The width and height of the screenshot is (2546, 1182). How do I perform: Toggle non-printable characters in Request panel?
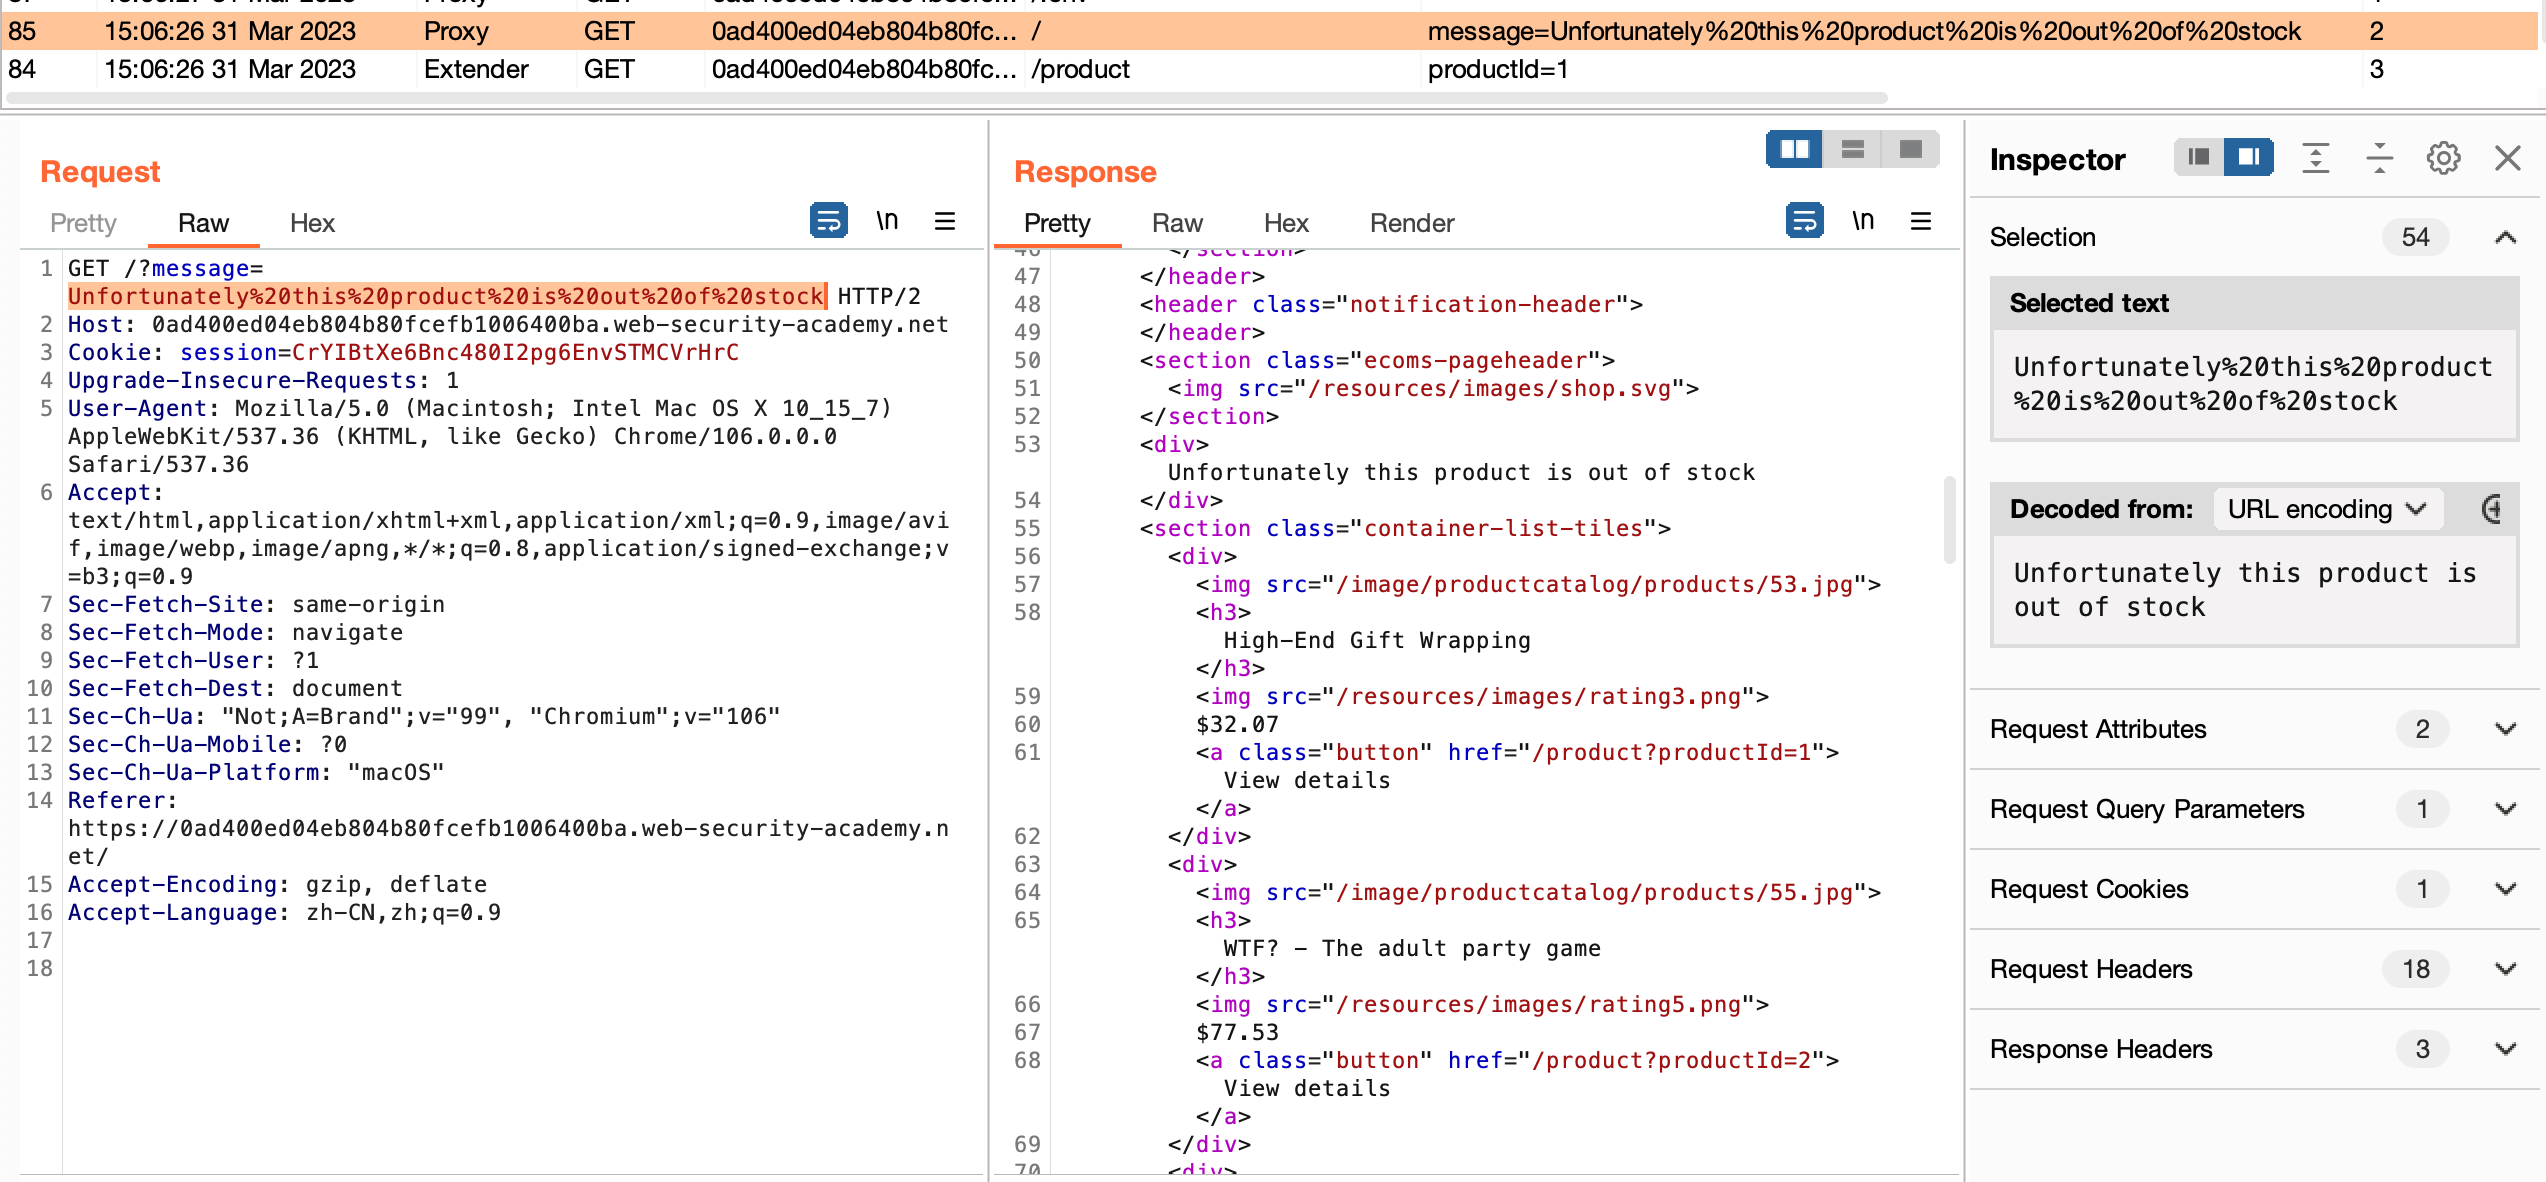(887, 221)
